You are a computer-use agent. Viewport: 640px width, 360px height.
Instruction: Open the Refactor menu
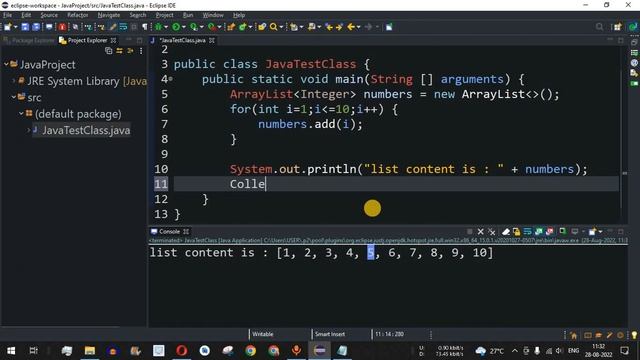[x=78, y=15]
